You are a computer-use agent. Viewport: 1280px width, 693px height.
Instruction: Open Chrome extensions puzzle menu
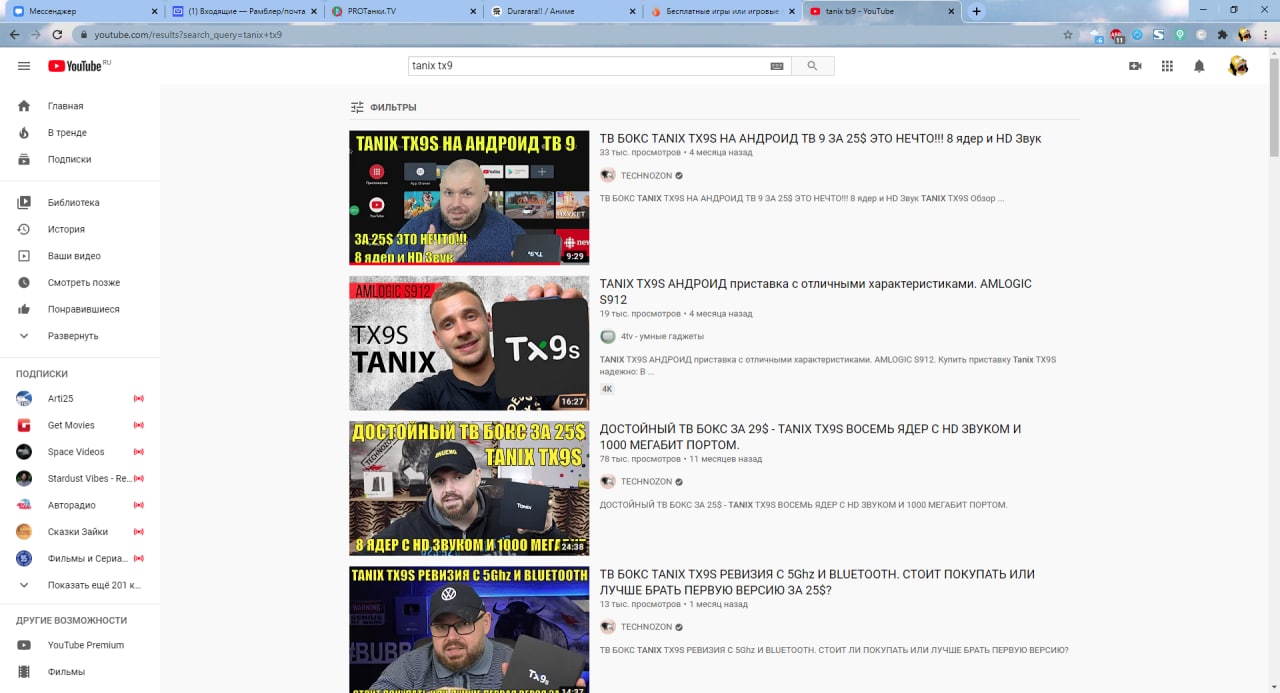(x=1222, y=34)
